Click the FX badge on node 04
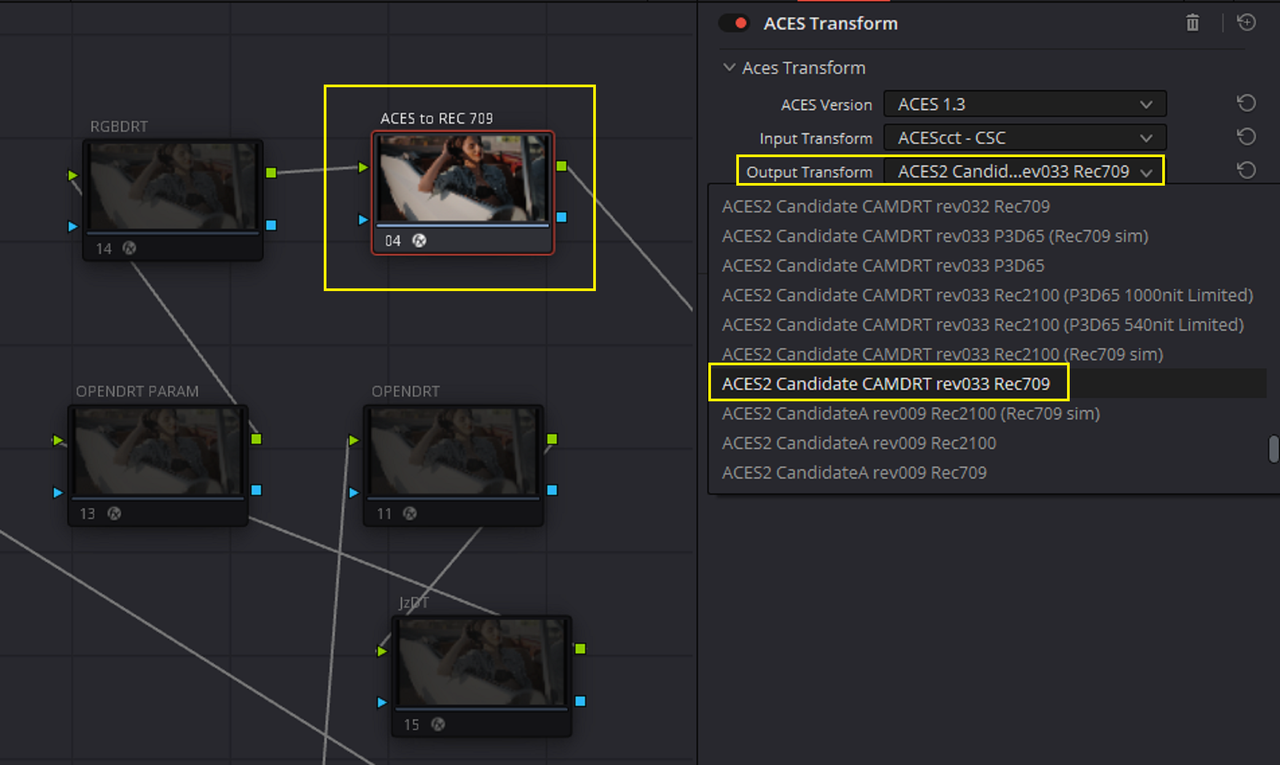 coord(419,240)
